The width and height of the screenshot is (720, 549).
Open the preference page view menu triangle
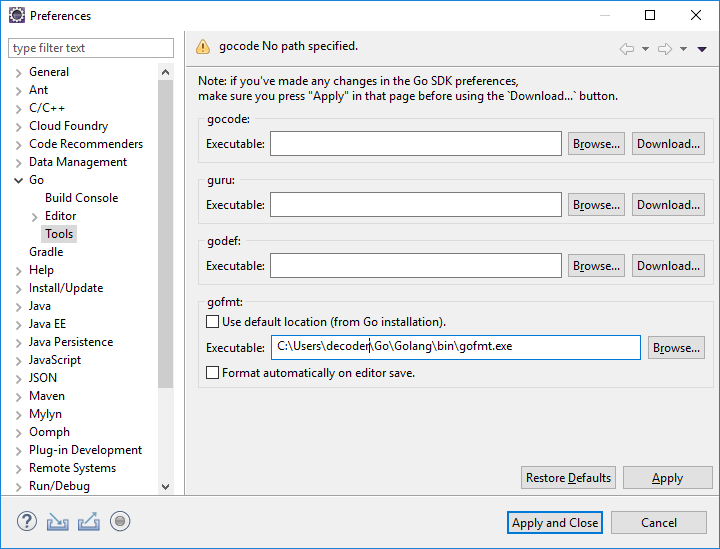coord(702,49)
